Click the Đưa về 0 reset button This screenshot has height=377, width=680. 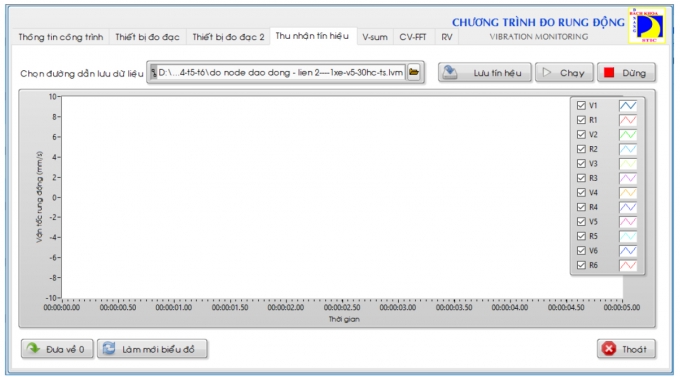pyautogui.click(x=57, y=349)
